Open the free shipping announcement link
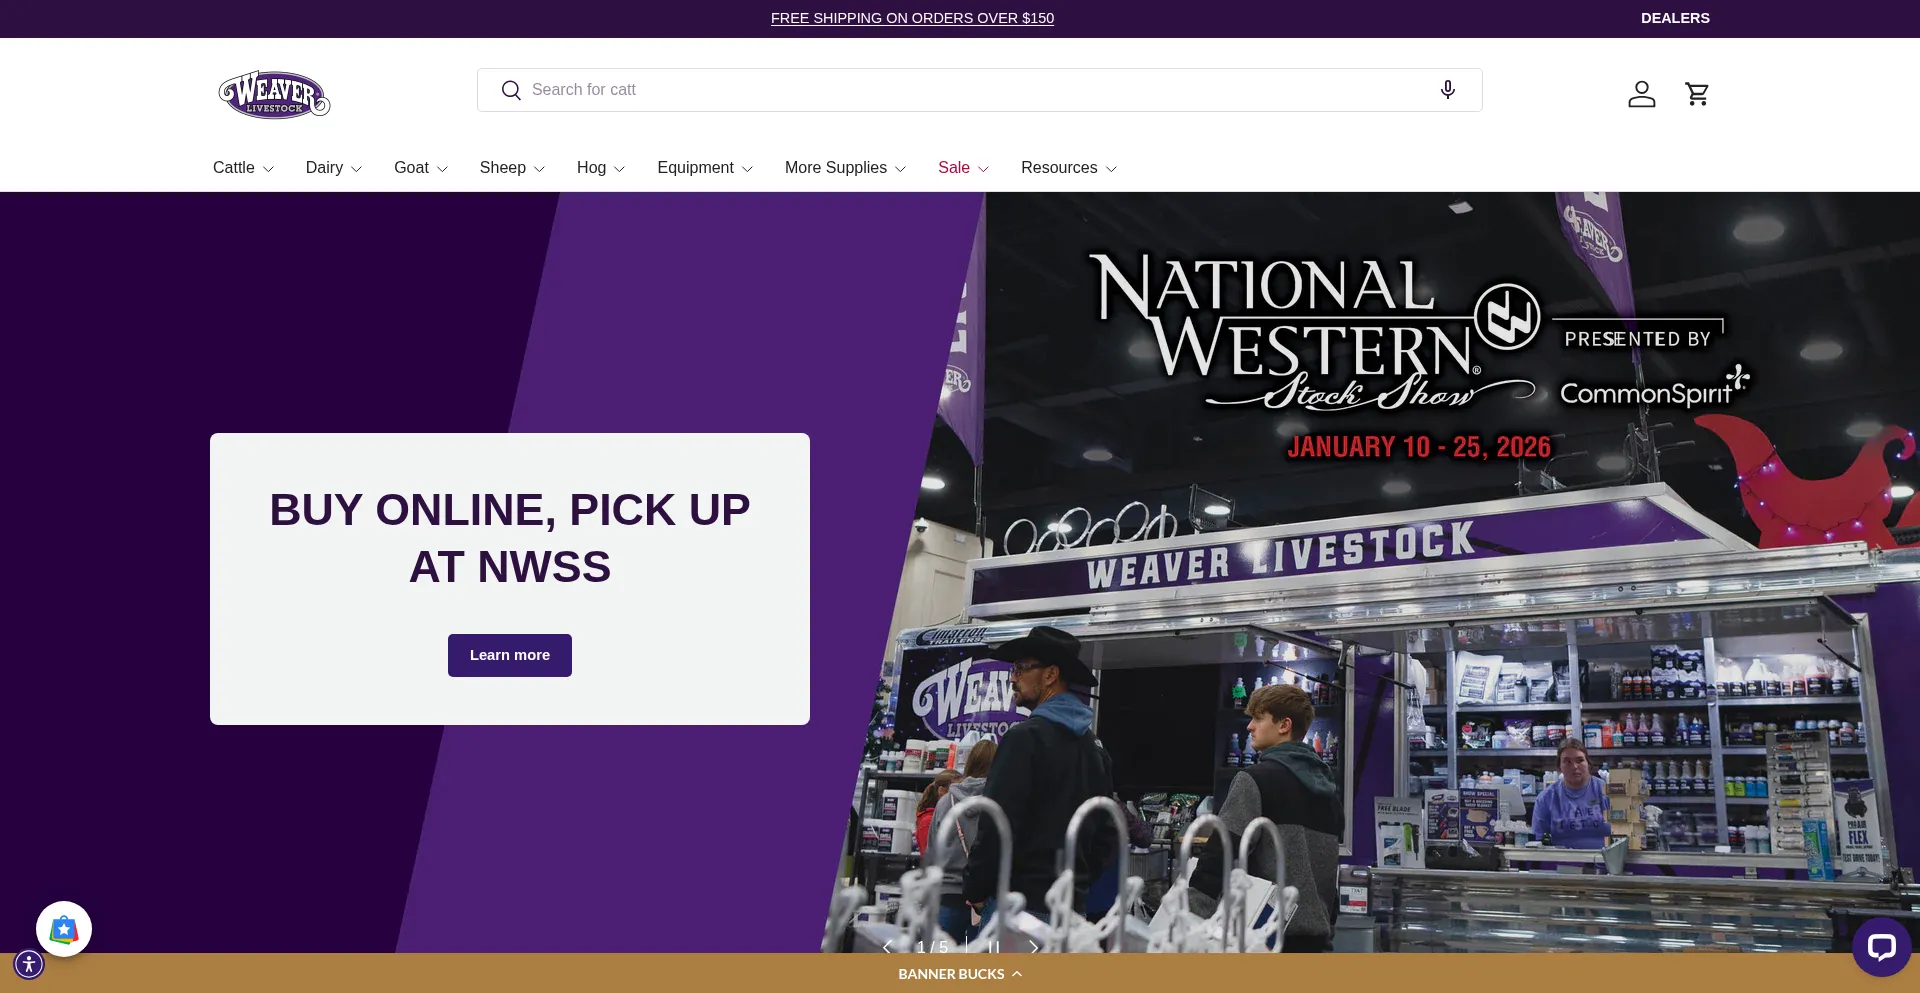 point(912,18)
